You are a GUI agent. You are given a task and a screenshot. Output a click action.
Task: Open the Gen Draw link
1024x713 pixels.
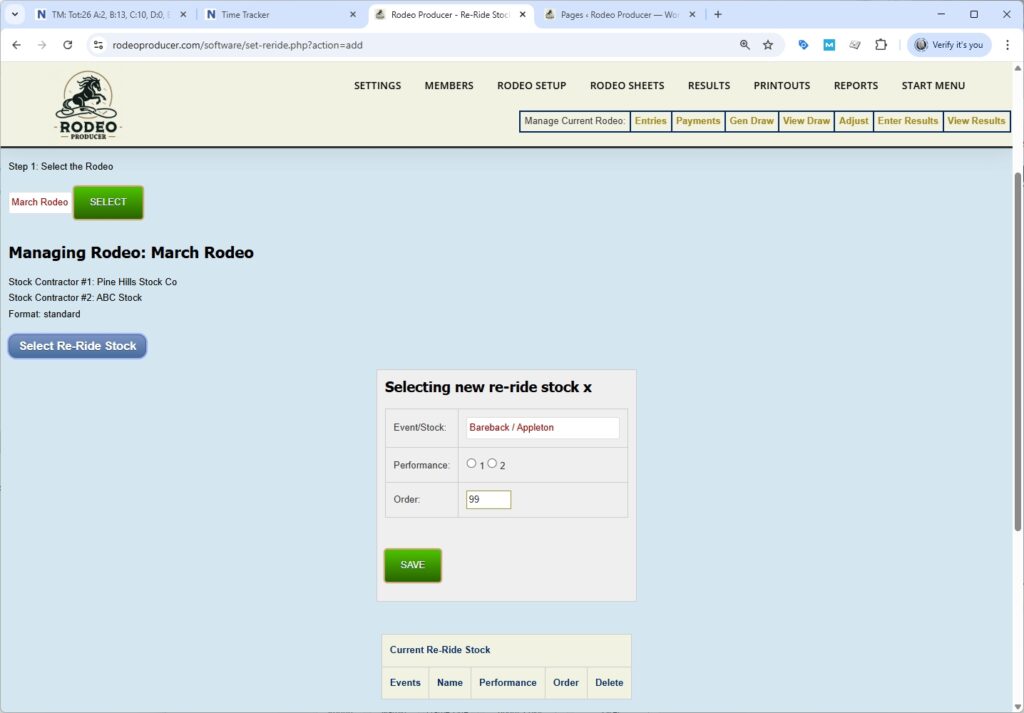click(x=751, y=120)
